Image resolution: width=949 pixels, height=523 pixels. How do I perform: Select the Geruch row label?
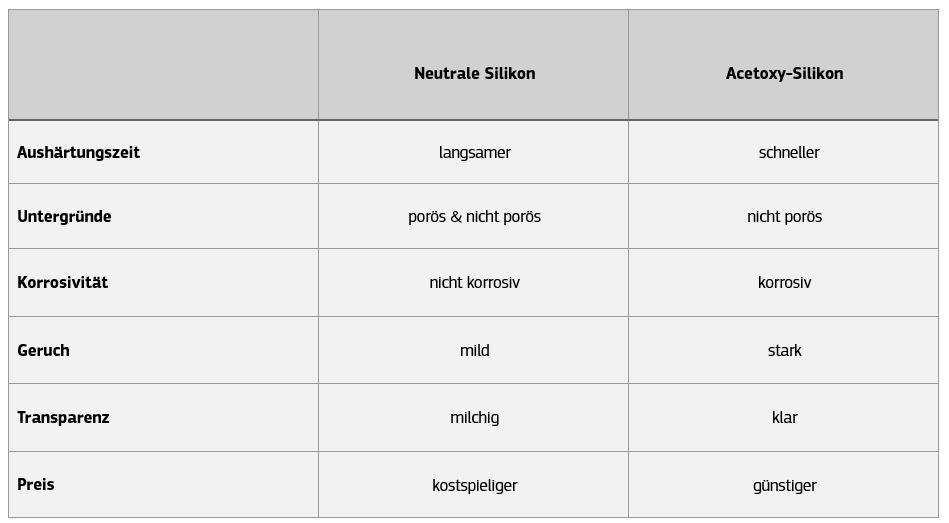click(43, 351)
